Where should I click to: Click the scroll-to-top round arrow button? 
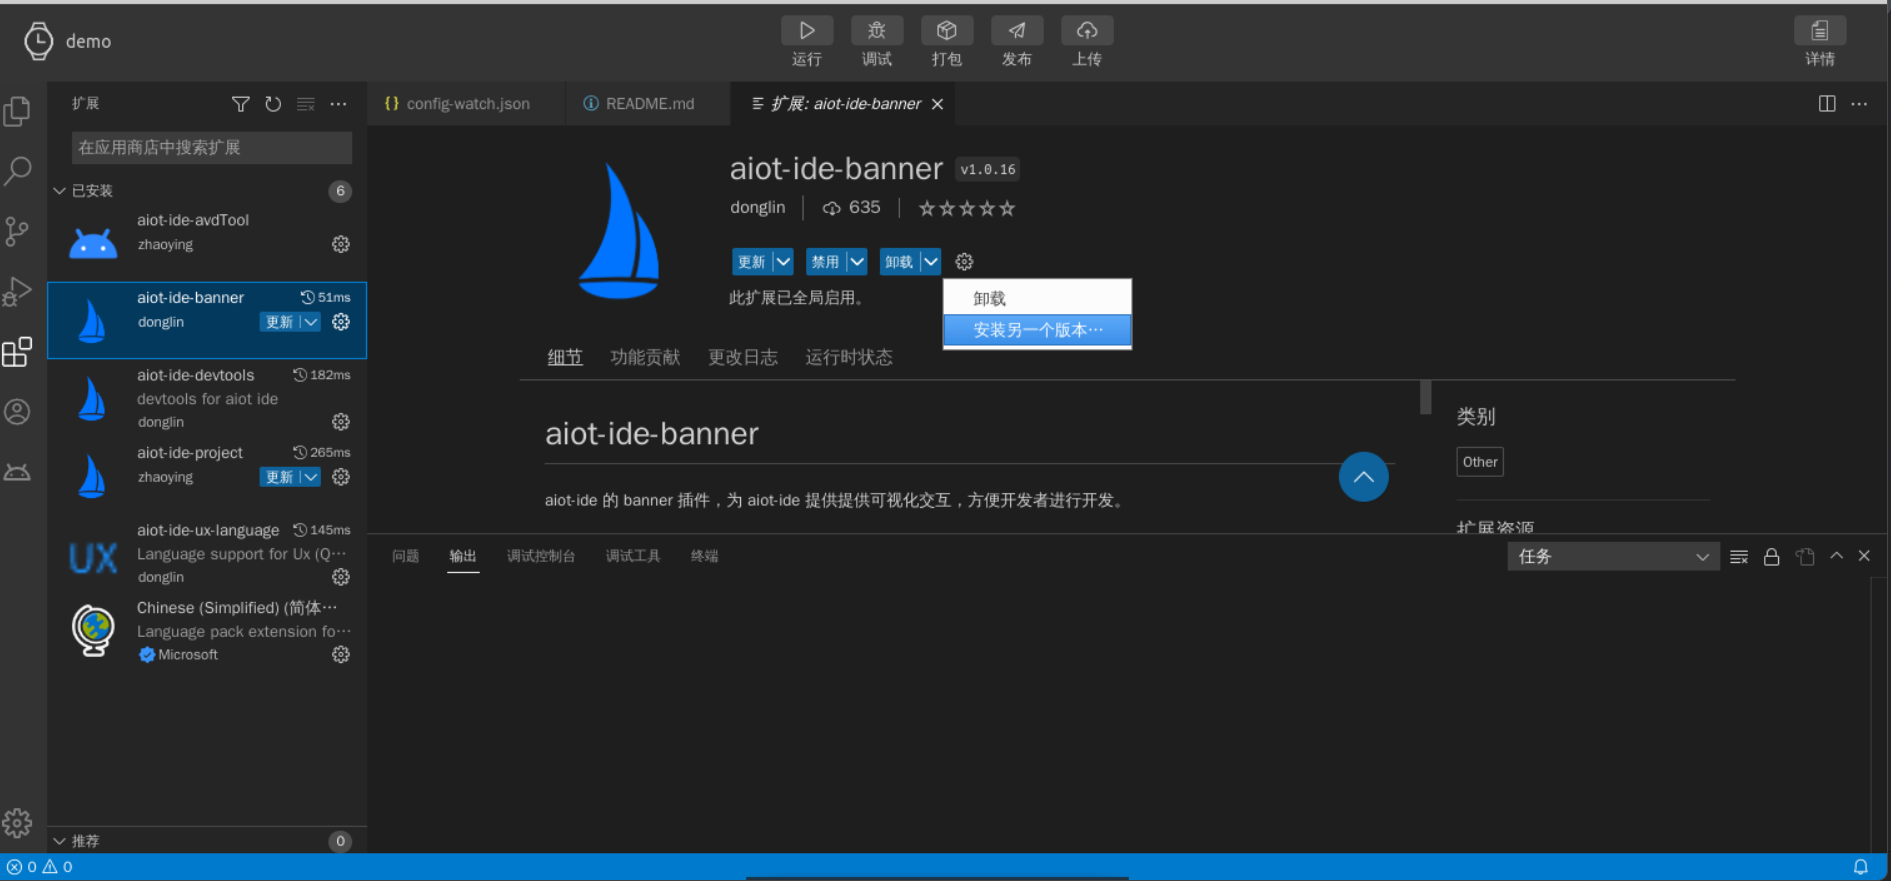(1363, 477)
